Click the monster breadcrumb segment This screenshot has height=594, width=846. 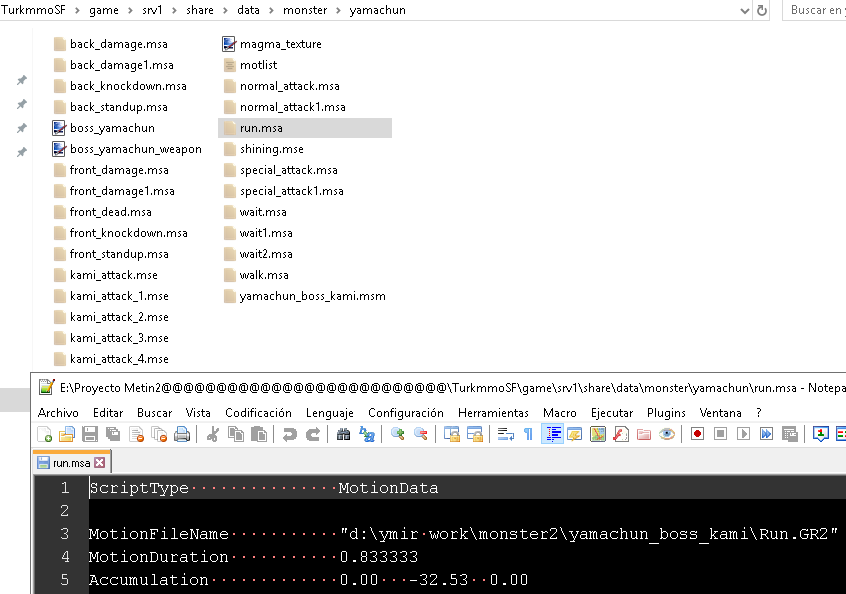click(305, 10)
